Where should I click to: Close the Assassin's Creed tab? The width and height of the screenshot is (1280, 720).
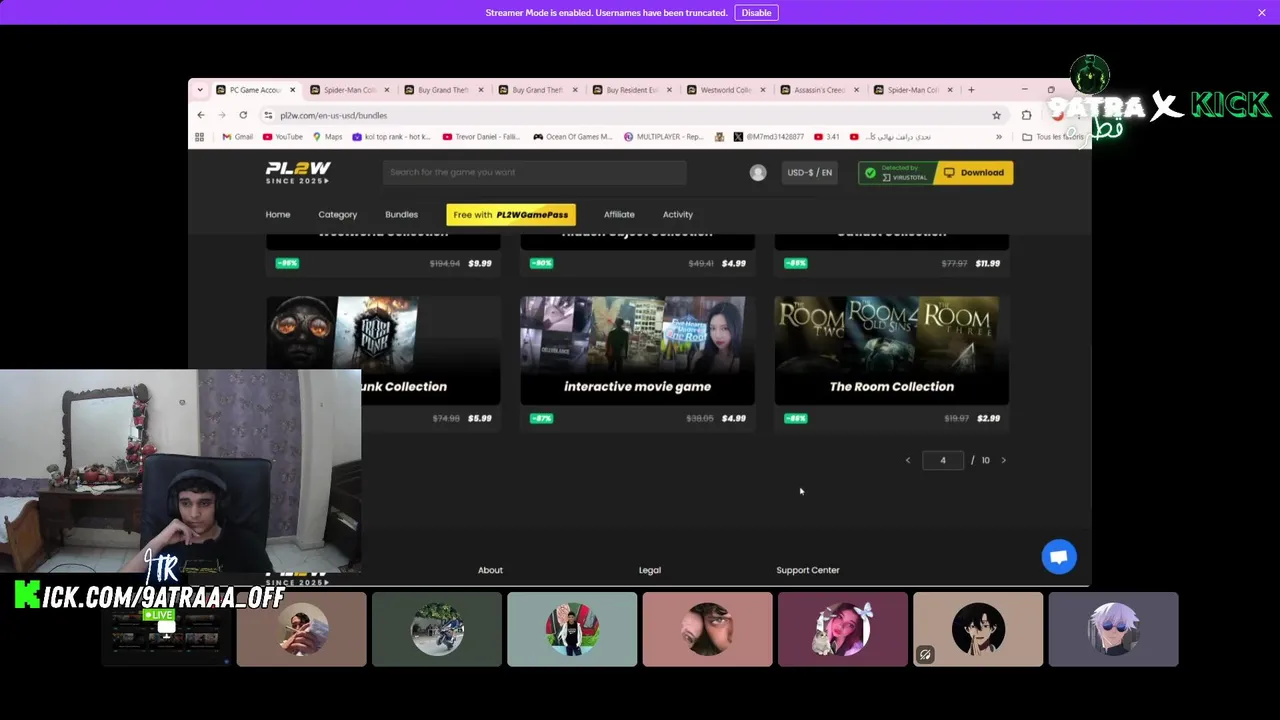856,90
